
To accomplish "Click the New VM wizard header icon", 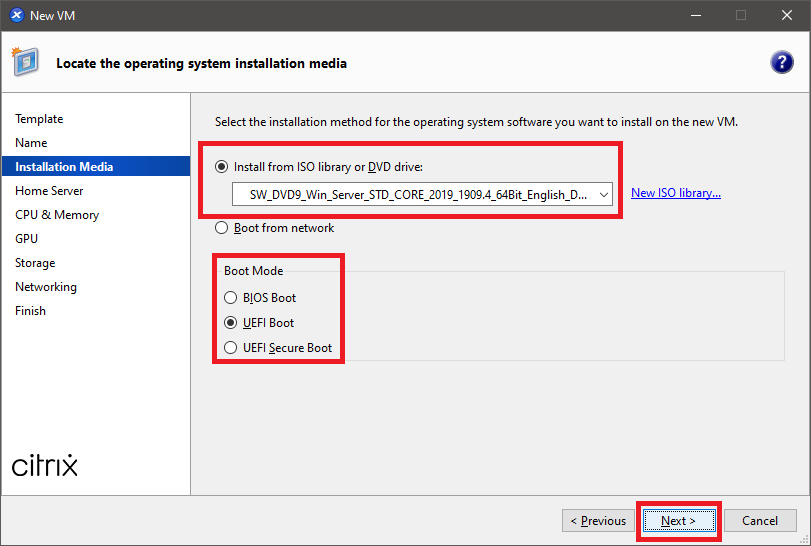I will pos(26,62).
